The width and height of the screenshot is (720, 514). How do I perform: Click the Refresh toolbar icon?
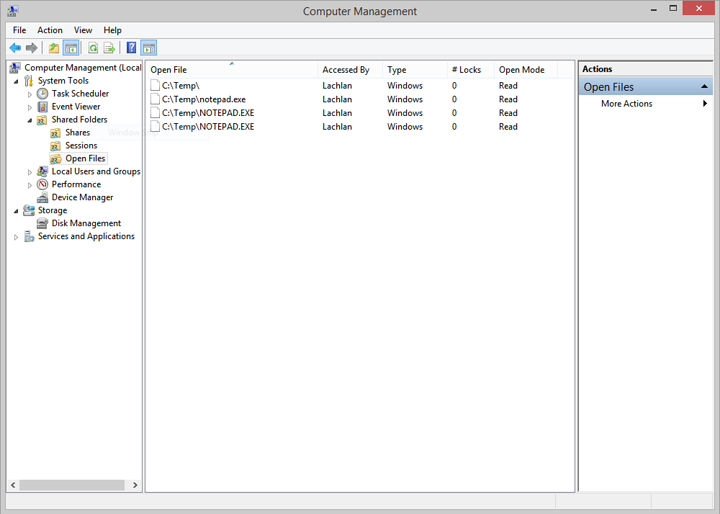tap(92, 48)
